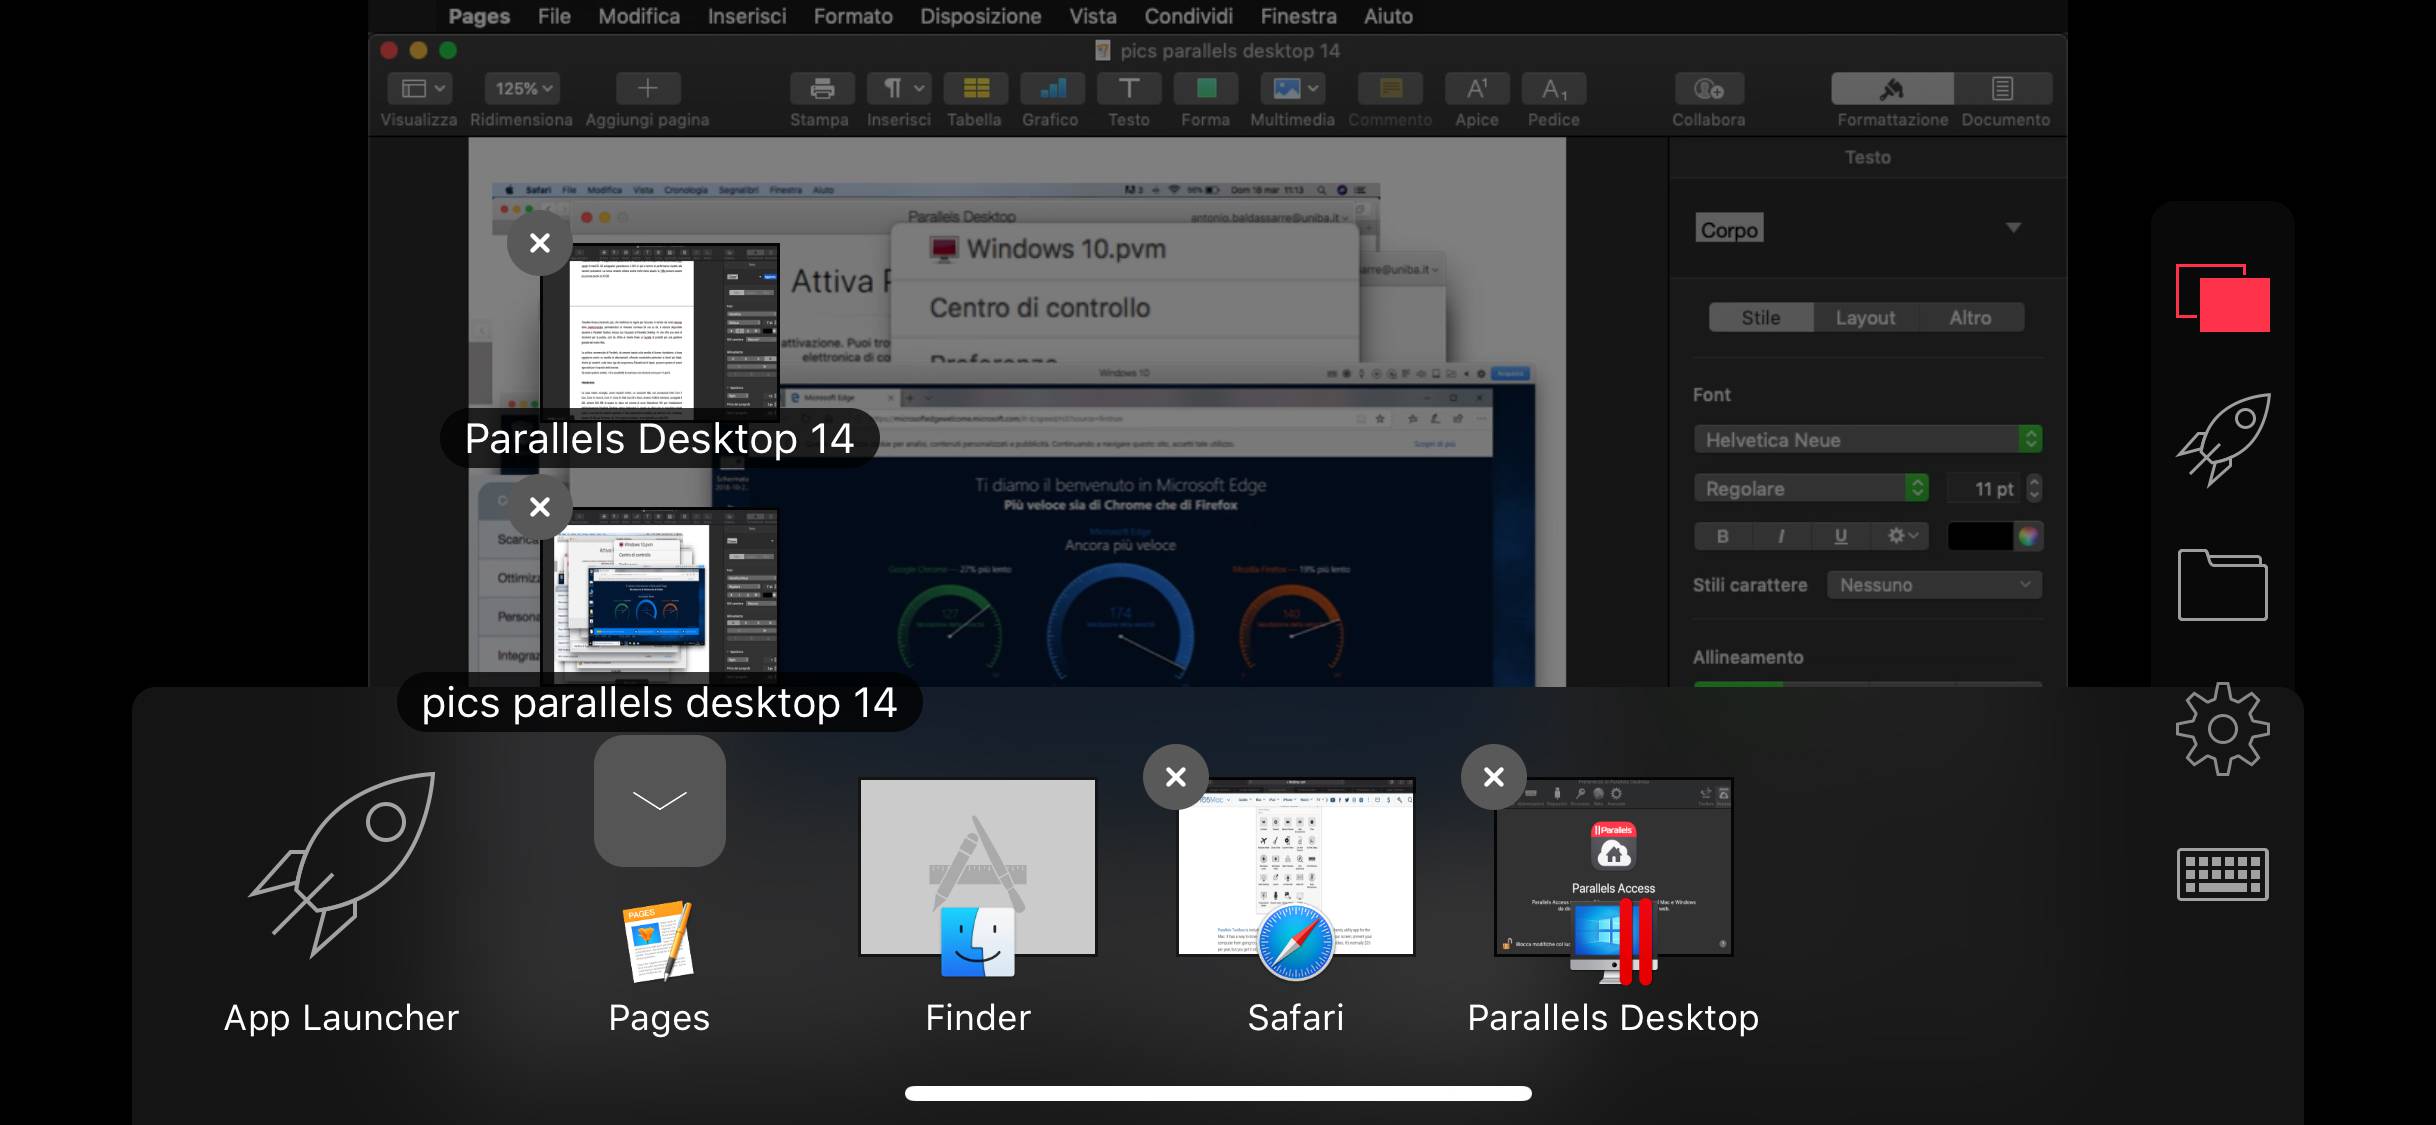Insert a Grafico chart
Screen dimensions: 2436x1125
pyautogui.click(x=1052, y=89)
